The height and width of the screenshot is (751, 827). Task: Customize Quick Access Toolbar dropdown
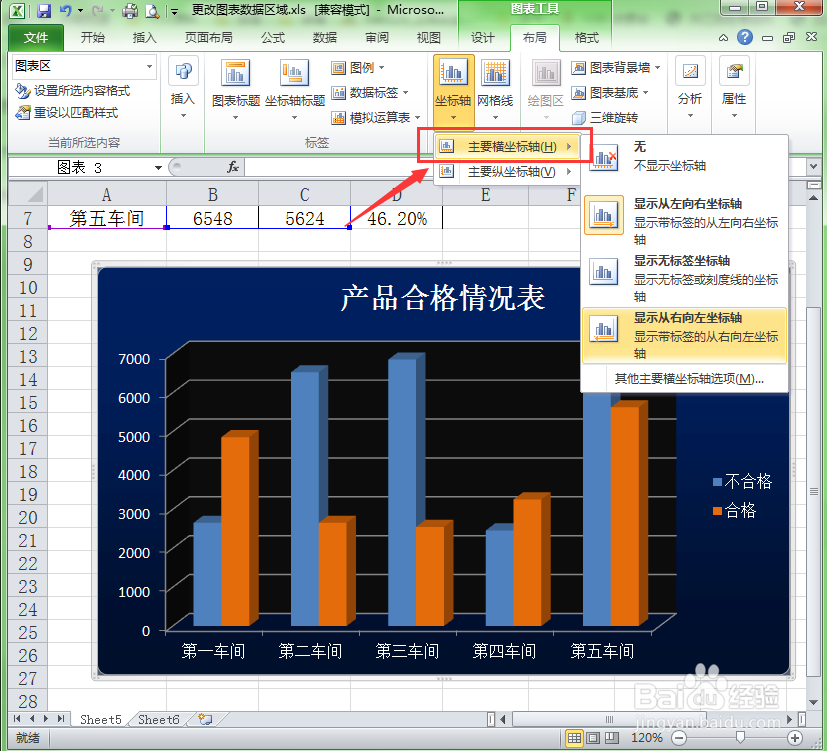(x=174, y=11)
